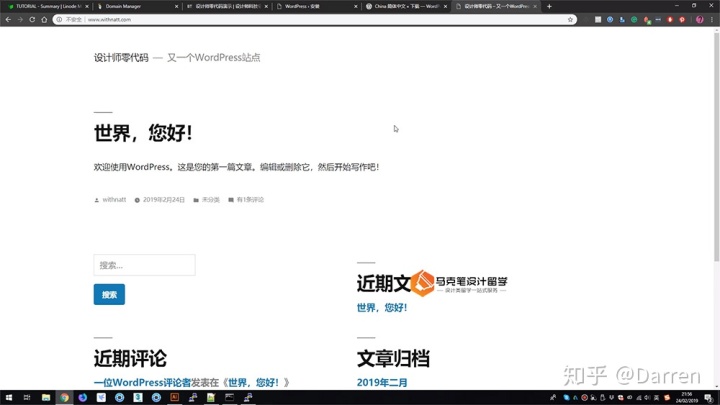Close the TUTORIAL Summary Linode tab
This screenshot has width=720, height=405.
tap(87, 6)
